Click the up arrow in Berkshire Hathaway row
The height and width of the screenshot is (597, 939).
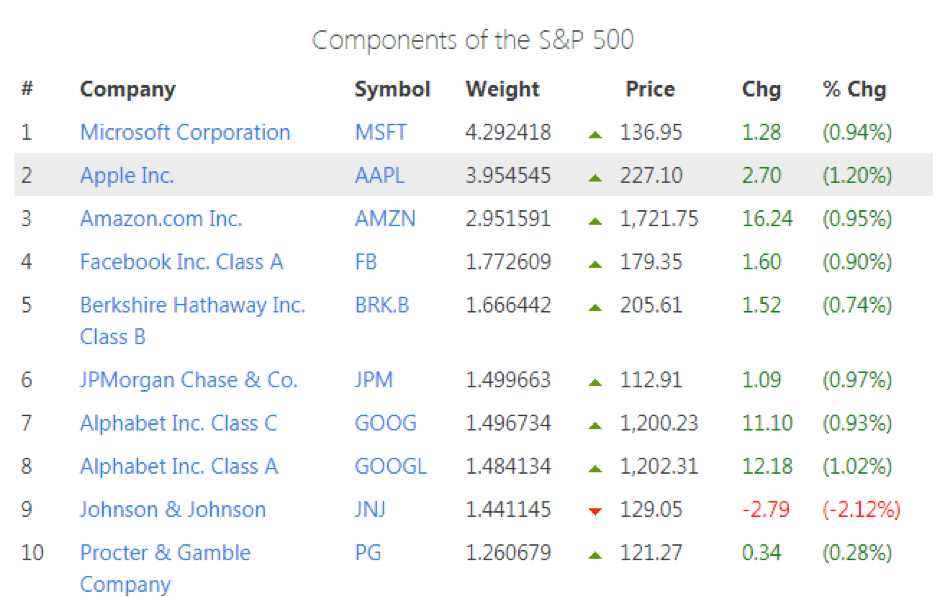click(596, 306)
